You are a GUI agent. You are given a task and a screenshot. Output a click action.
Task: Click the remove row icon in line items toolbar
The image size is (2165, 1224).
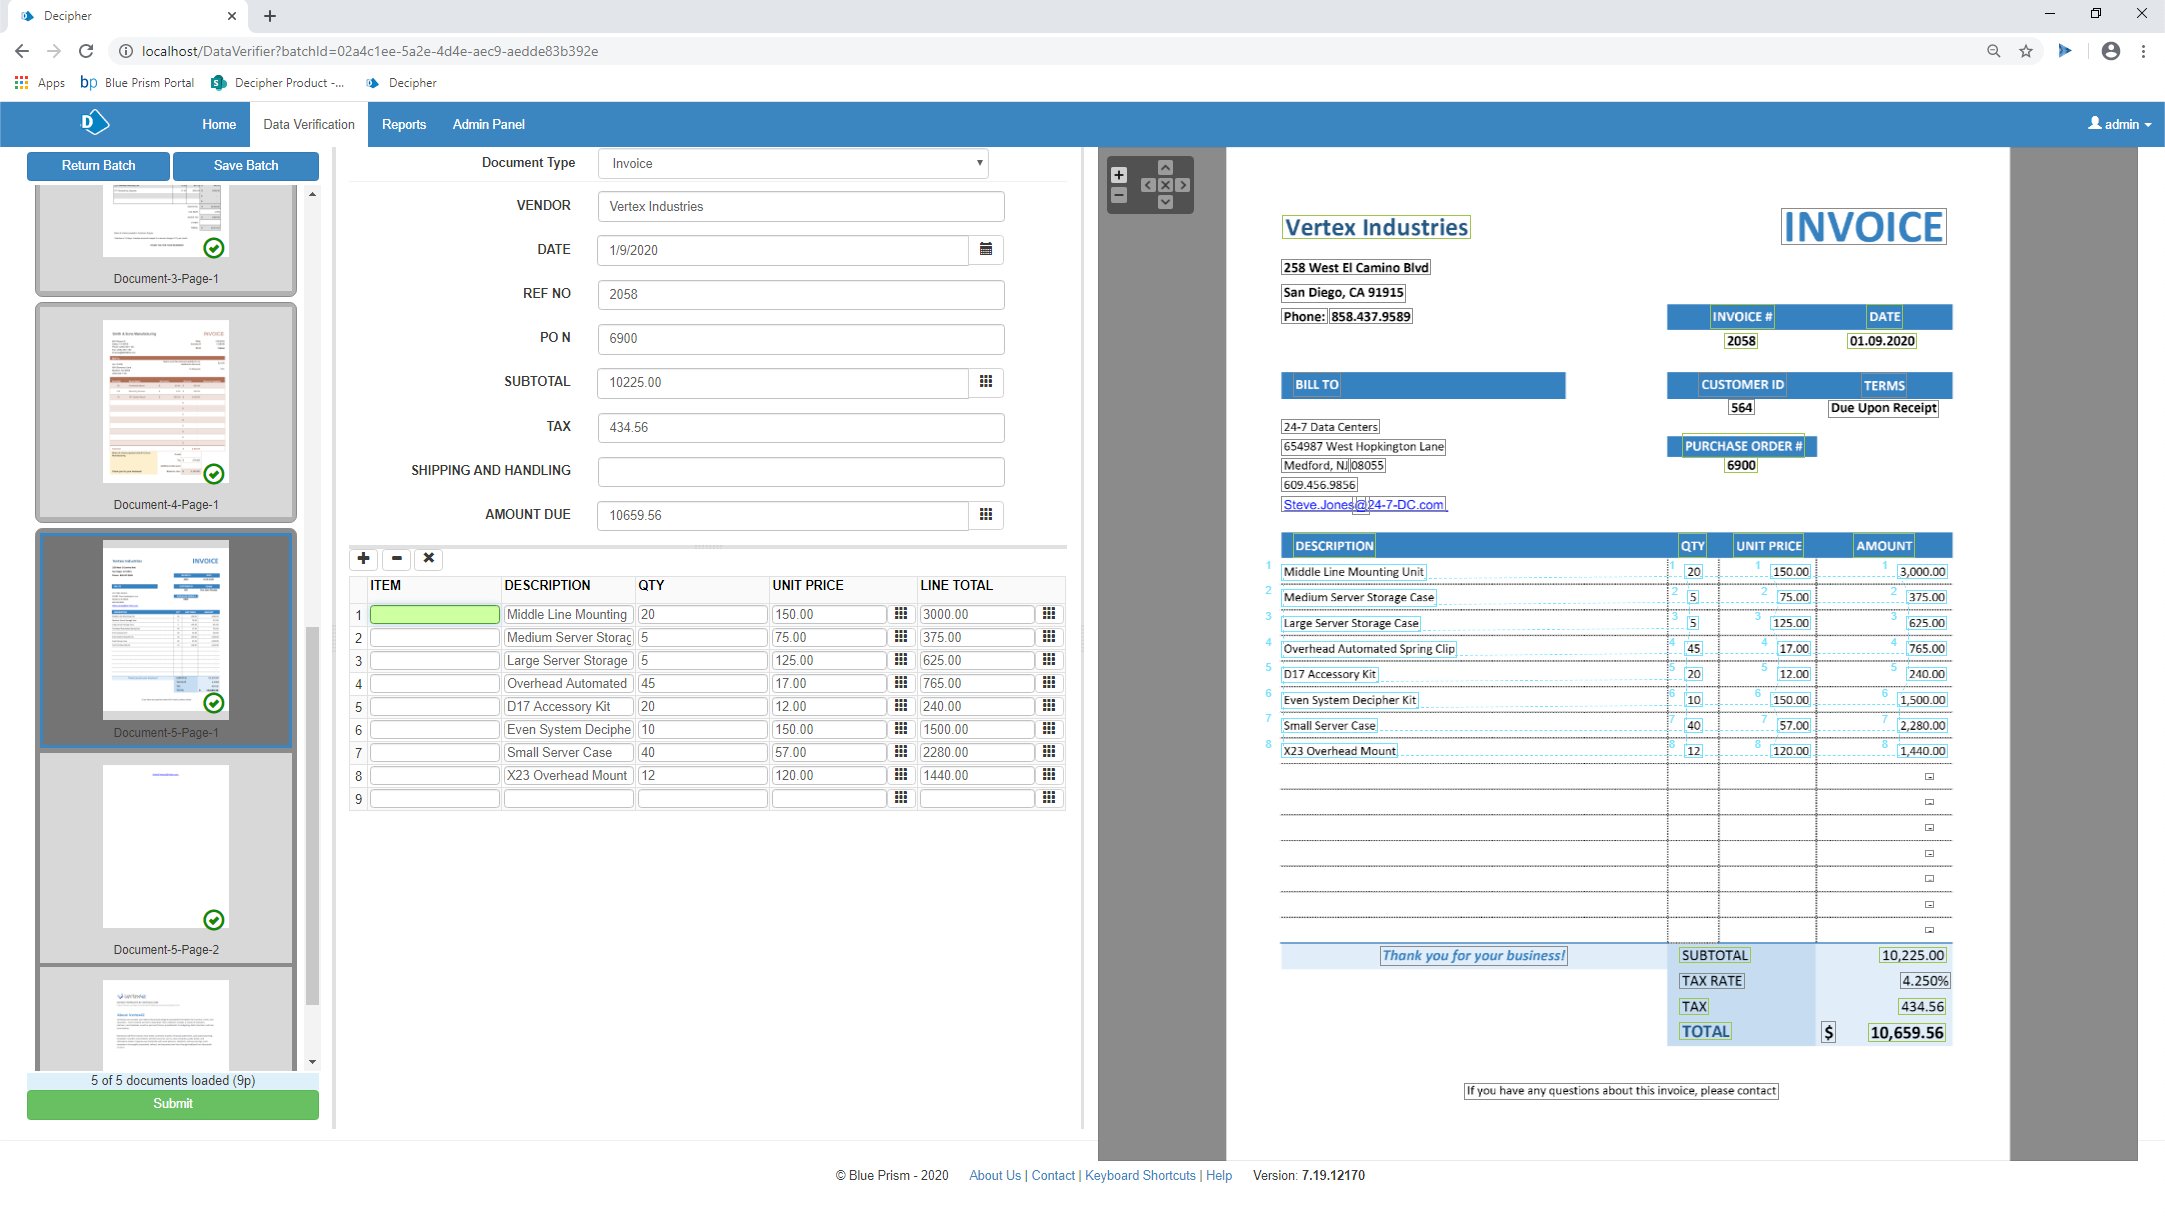point(397,556)
